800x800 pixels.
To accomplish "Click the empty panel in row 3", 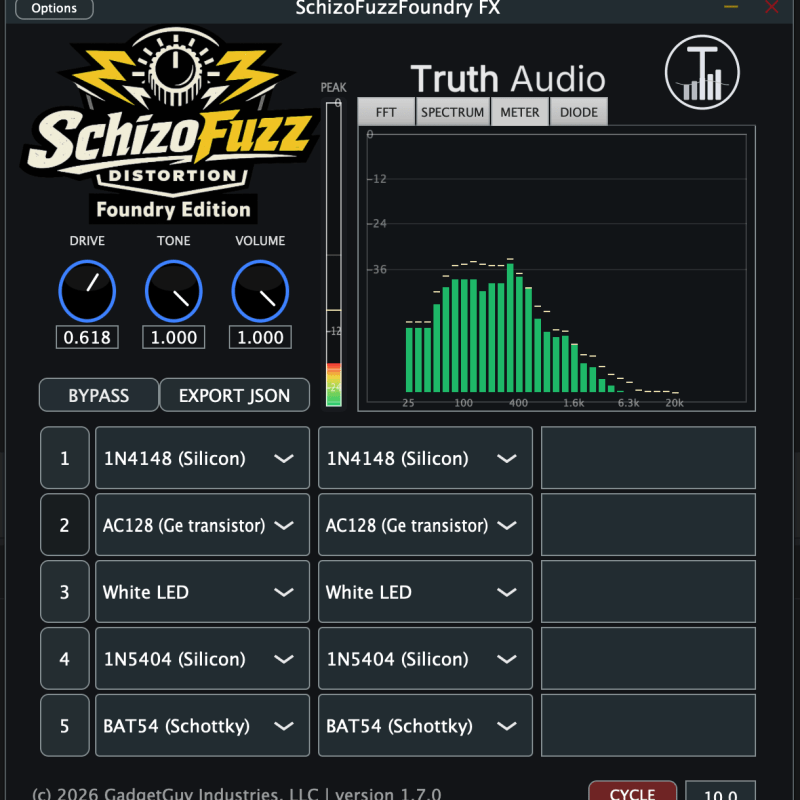I will [x=648, y=592].
